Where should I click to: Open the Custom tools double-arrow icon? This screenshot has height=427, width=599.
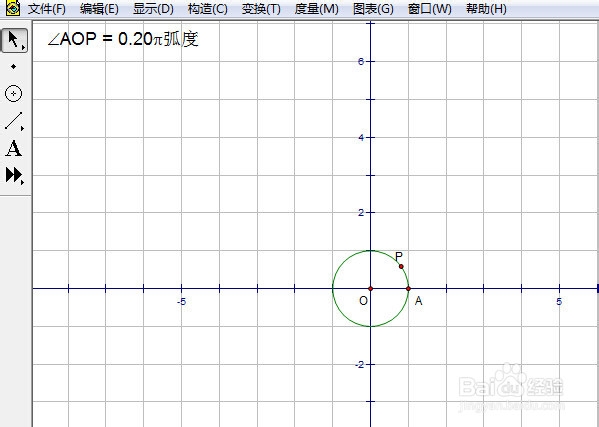[x=15, y=175]
